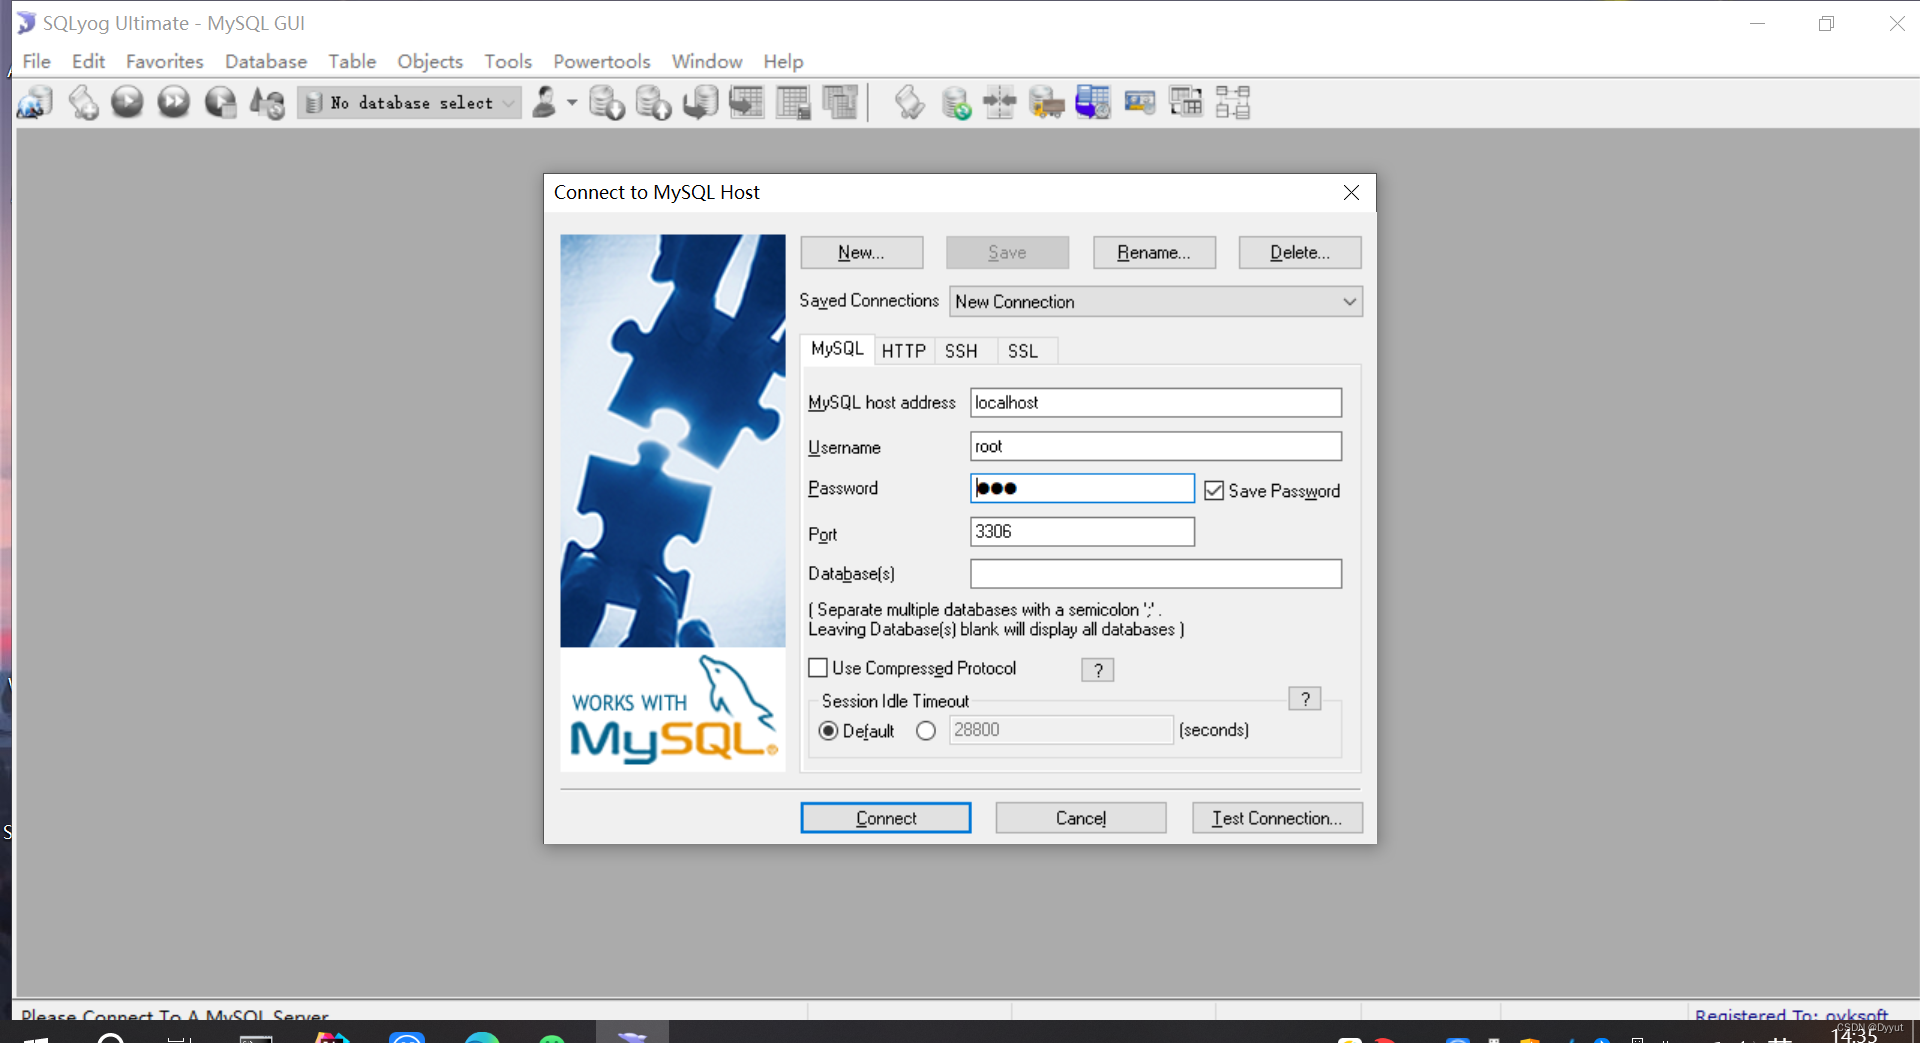The image size is (1920, 1043).
Task: Switch to the MySQL tab
Action: pos(837,349)
